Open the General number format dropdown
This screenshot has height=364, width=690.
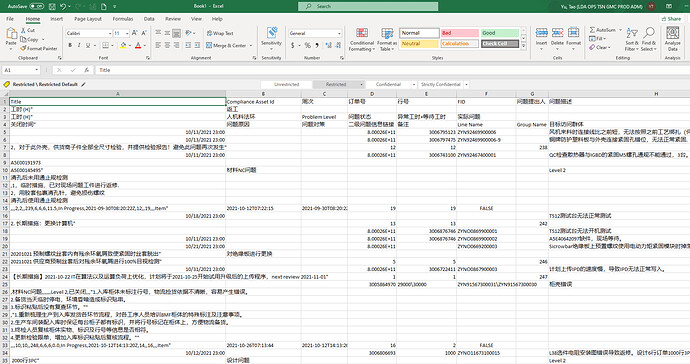click(x=339, y=33)
